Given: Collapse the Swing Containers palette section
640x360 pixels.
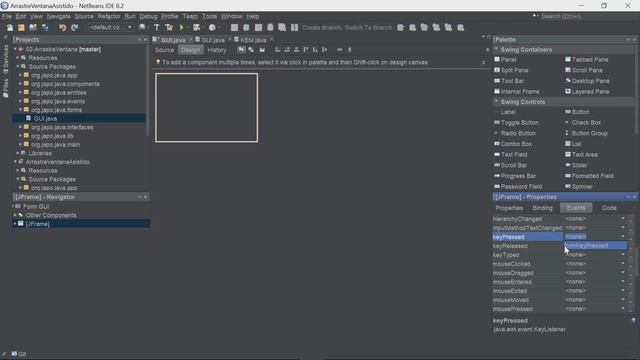Looking at the screenshot, I should pyautogui.click(x=496, y=49).
